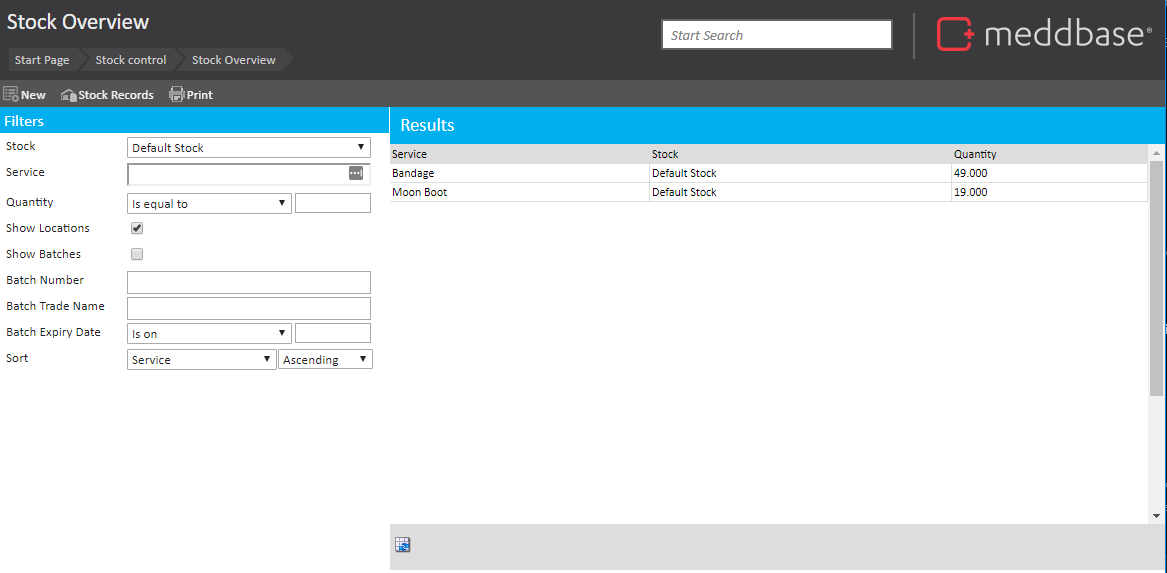The width and height of the screenshot is (1167, 573).
Task: Click the Service lookup ellipsis icon
Action: click(x=356, y=173)
